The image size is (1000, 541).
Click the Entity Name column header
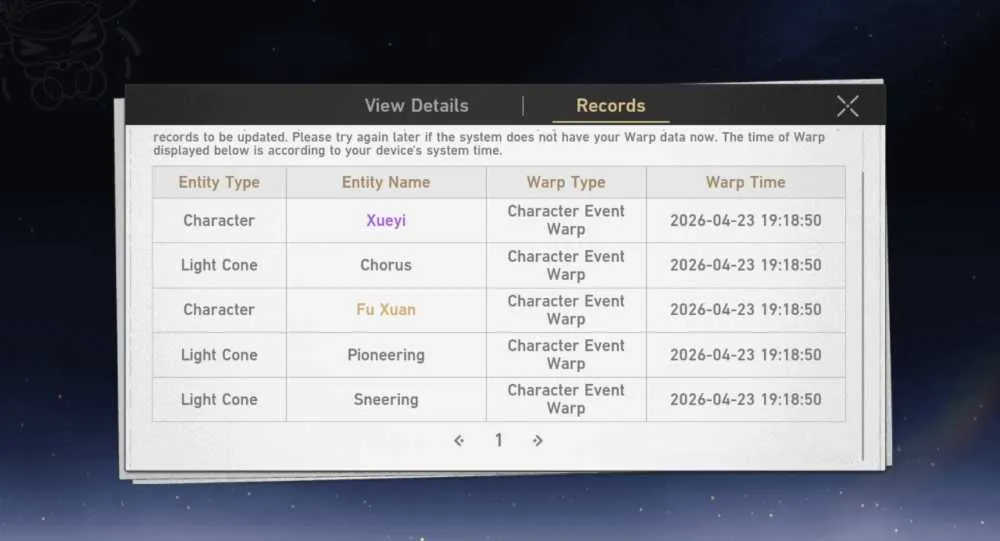tap(386, 182)
